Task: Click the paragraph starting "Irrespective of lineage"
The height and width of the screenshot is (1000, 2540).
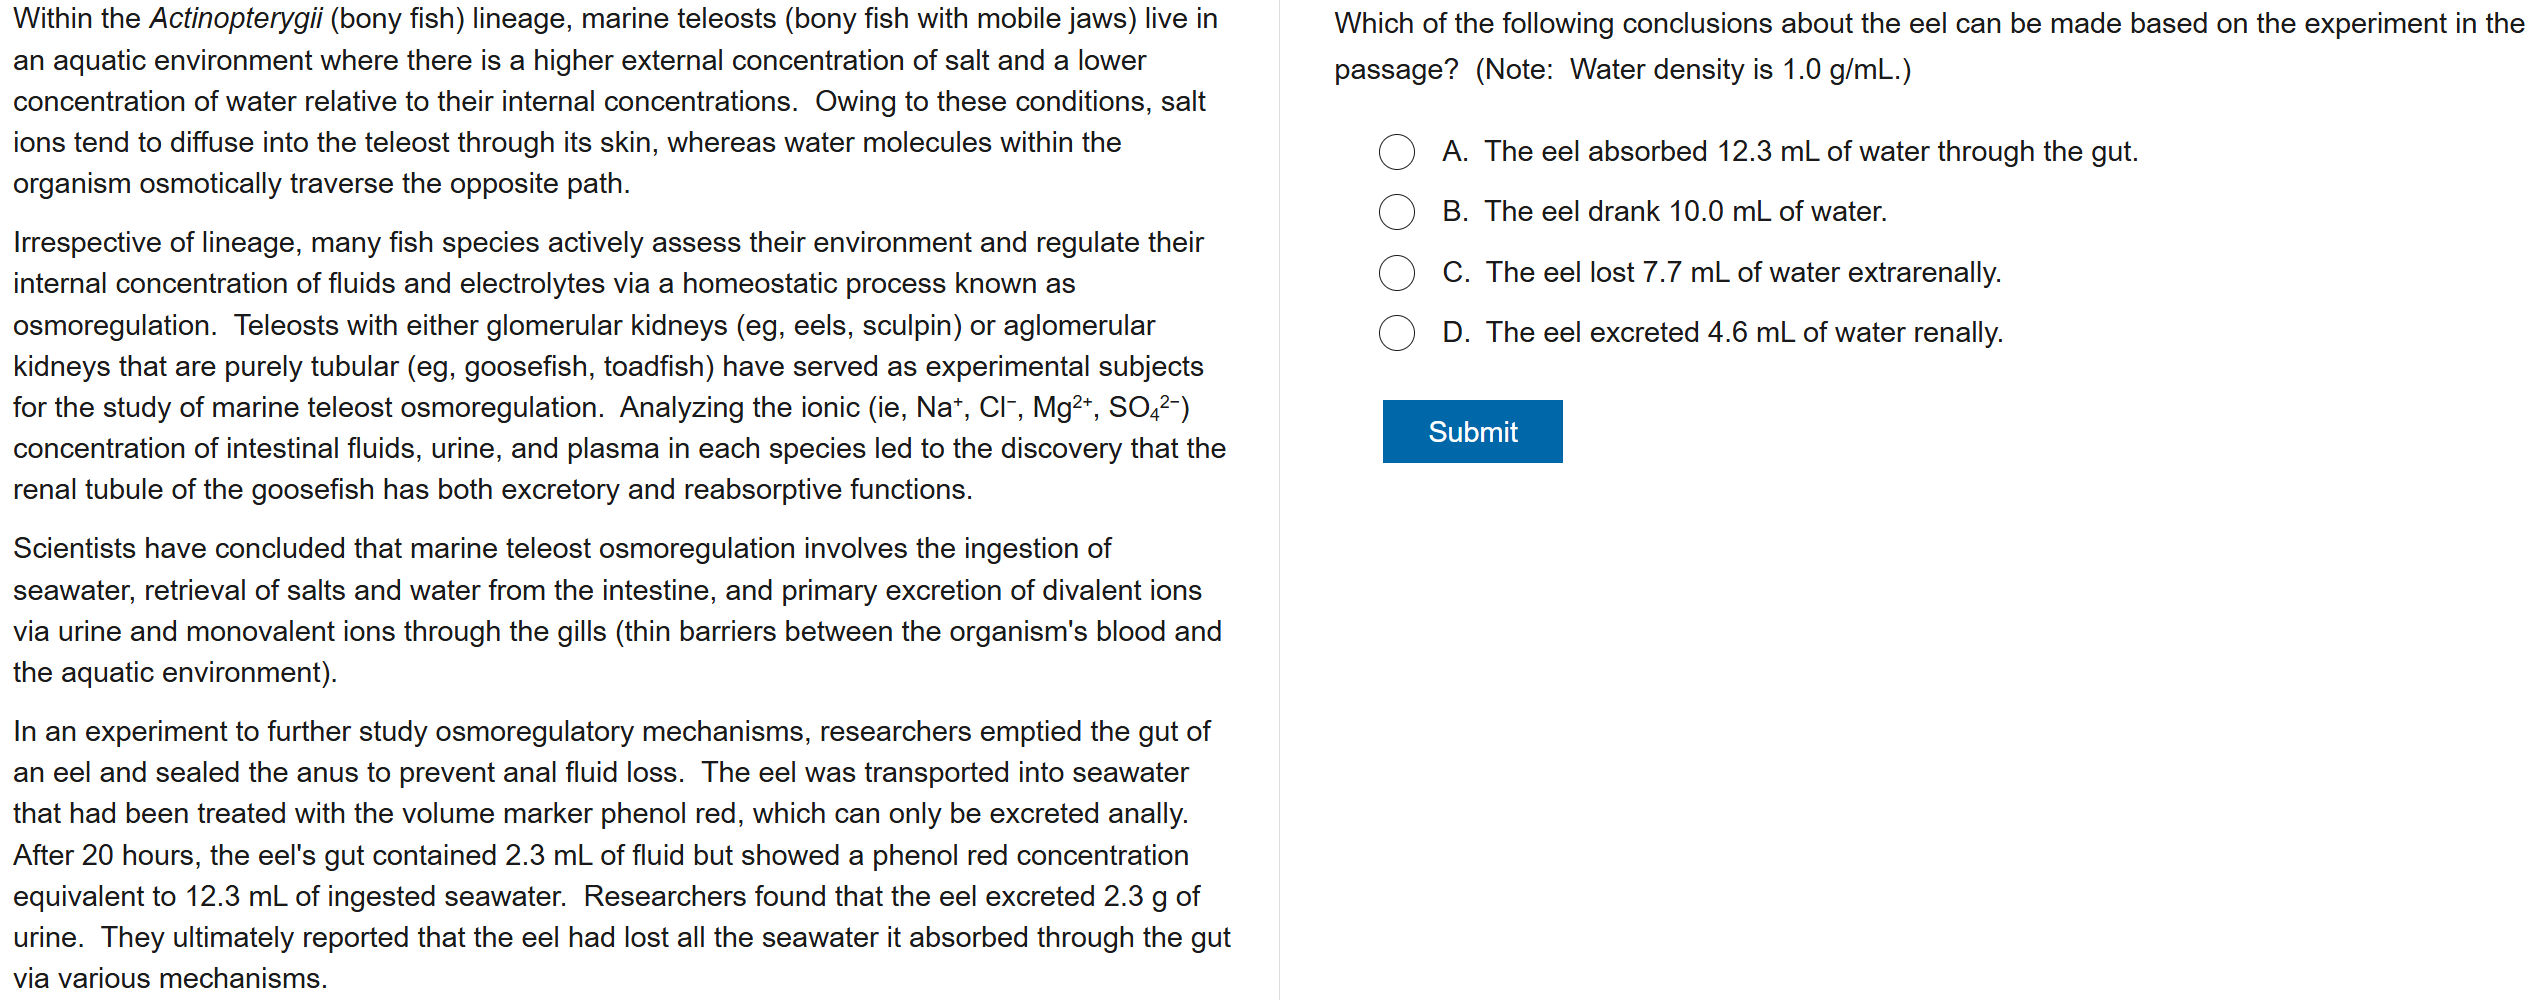Action: pos(615,366)
